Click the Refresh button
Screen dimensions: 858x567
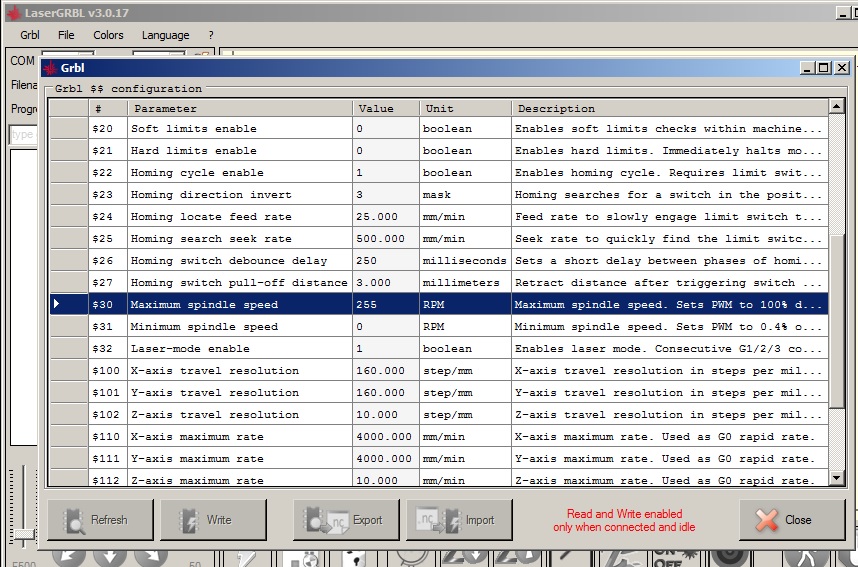pos(101,519)
